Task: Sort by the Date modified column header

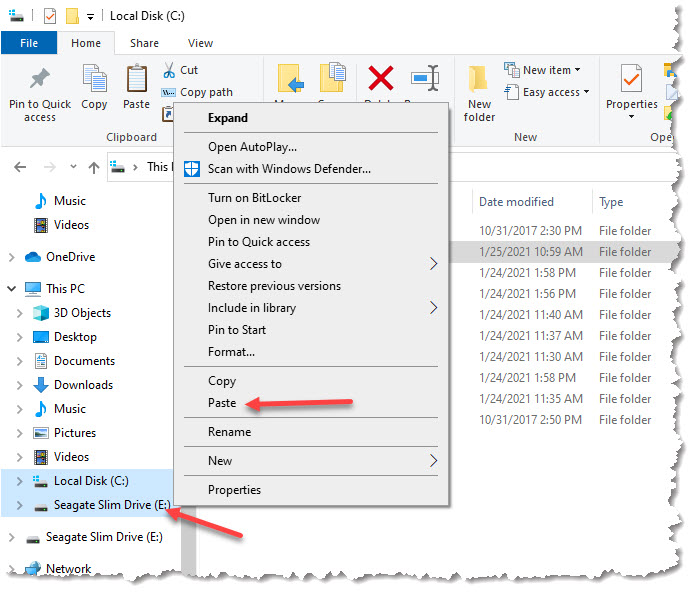Action: [x=516, y=202]
